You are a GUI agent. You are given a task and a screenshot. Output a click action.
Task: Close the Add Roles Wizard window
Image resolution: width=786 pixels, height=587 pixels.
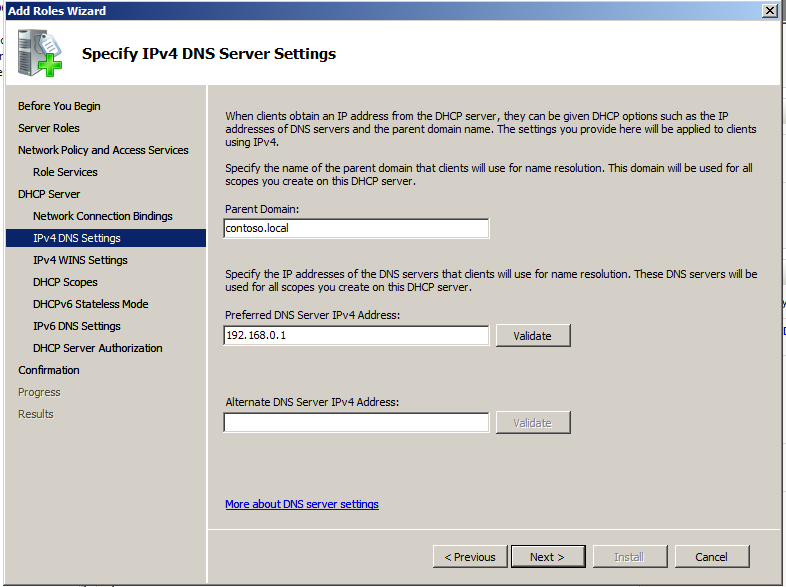(x=769, y=11)
